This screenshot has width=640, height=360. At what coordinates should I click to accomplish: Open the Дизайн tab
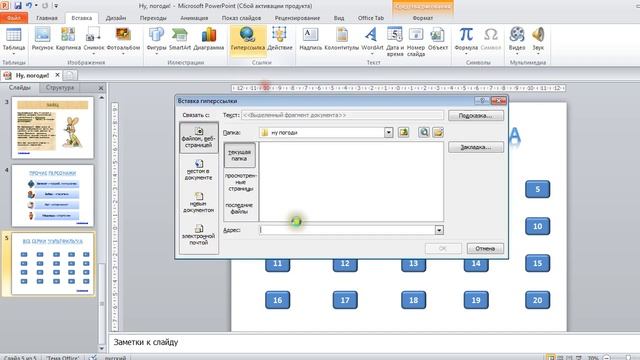pos(116,18)
